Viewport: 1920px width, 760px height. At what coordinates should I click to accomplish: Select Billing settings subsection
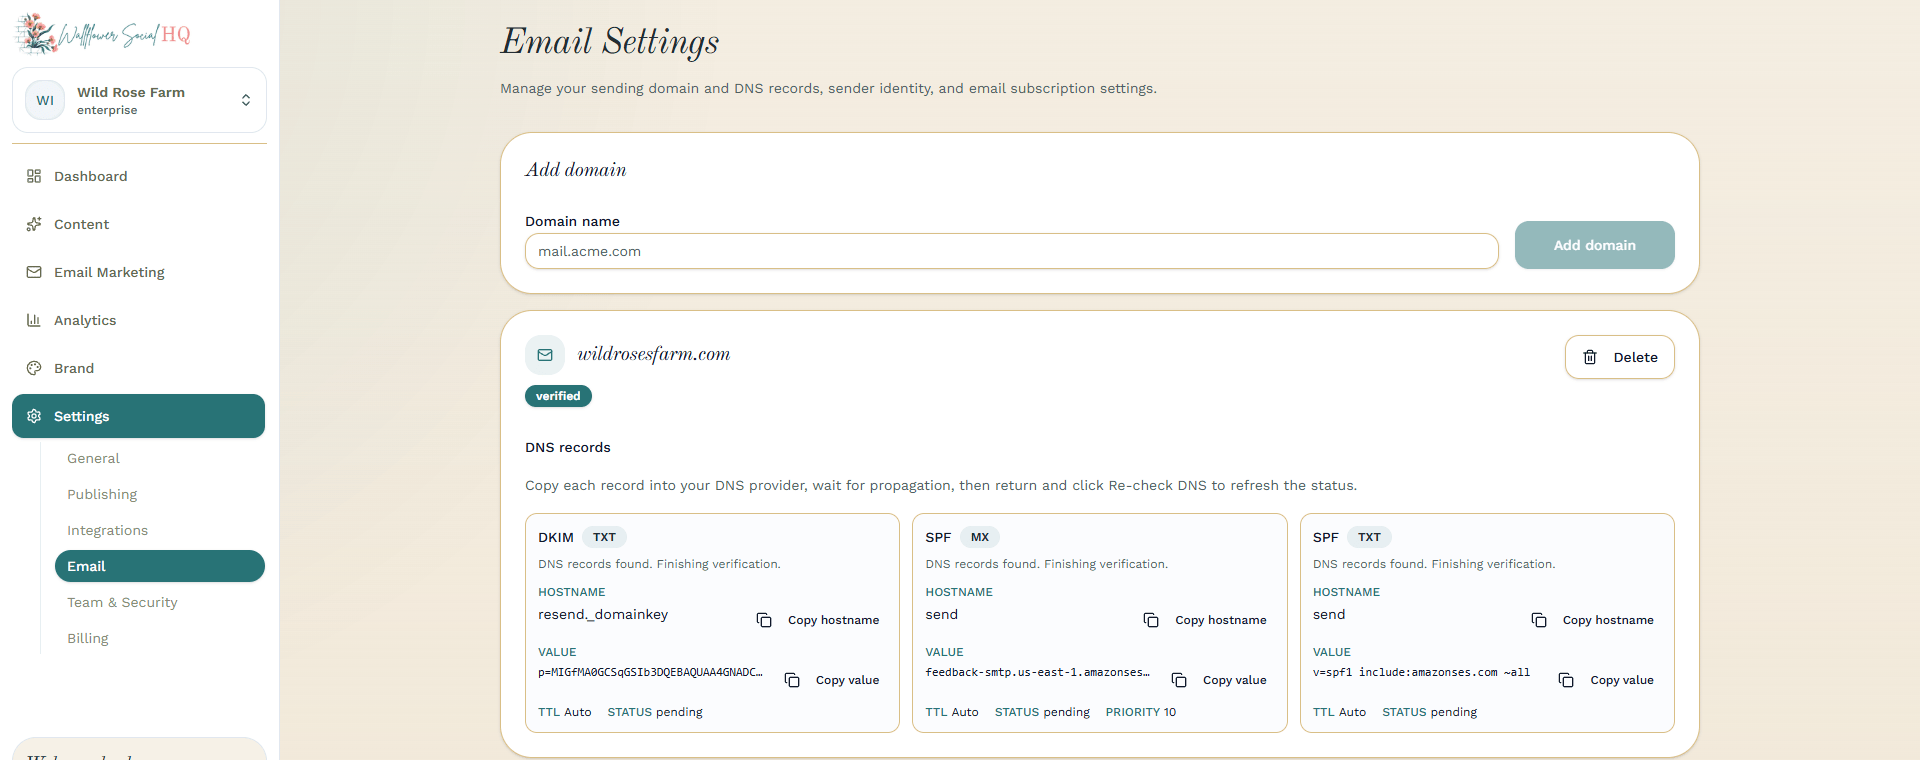tap(160, 638)
